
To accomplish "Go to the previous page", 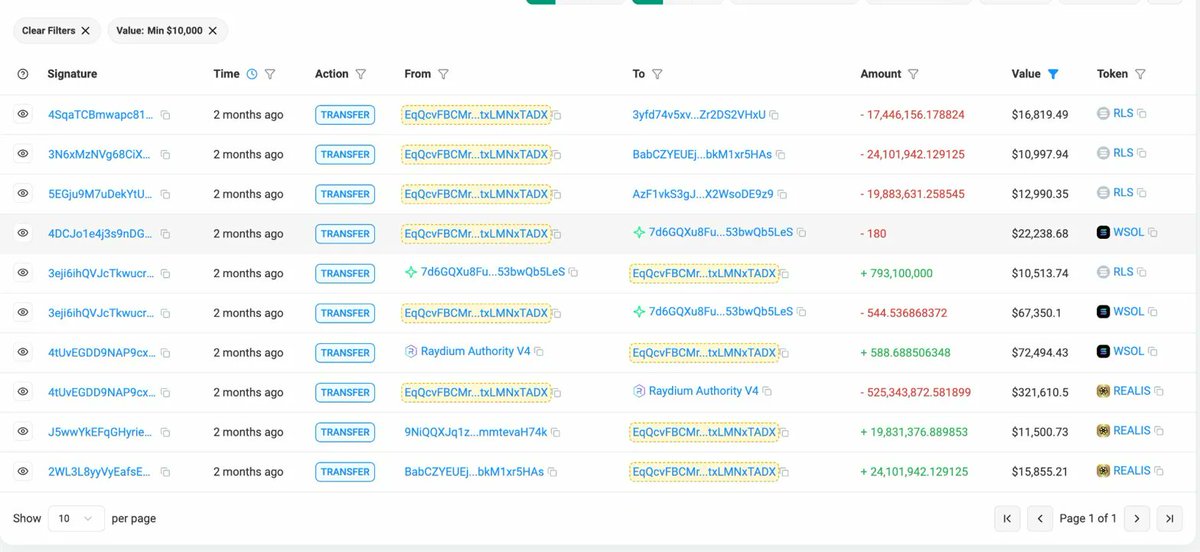I will coord(1041,518).
